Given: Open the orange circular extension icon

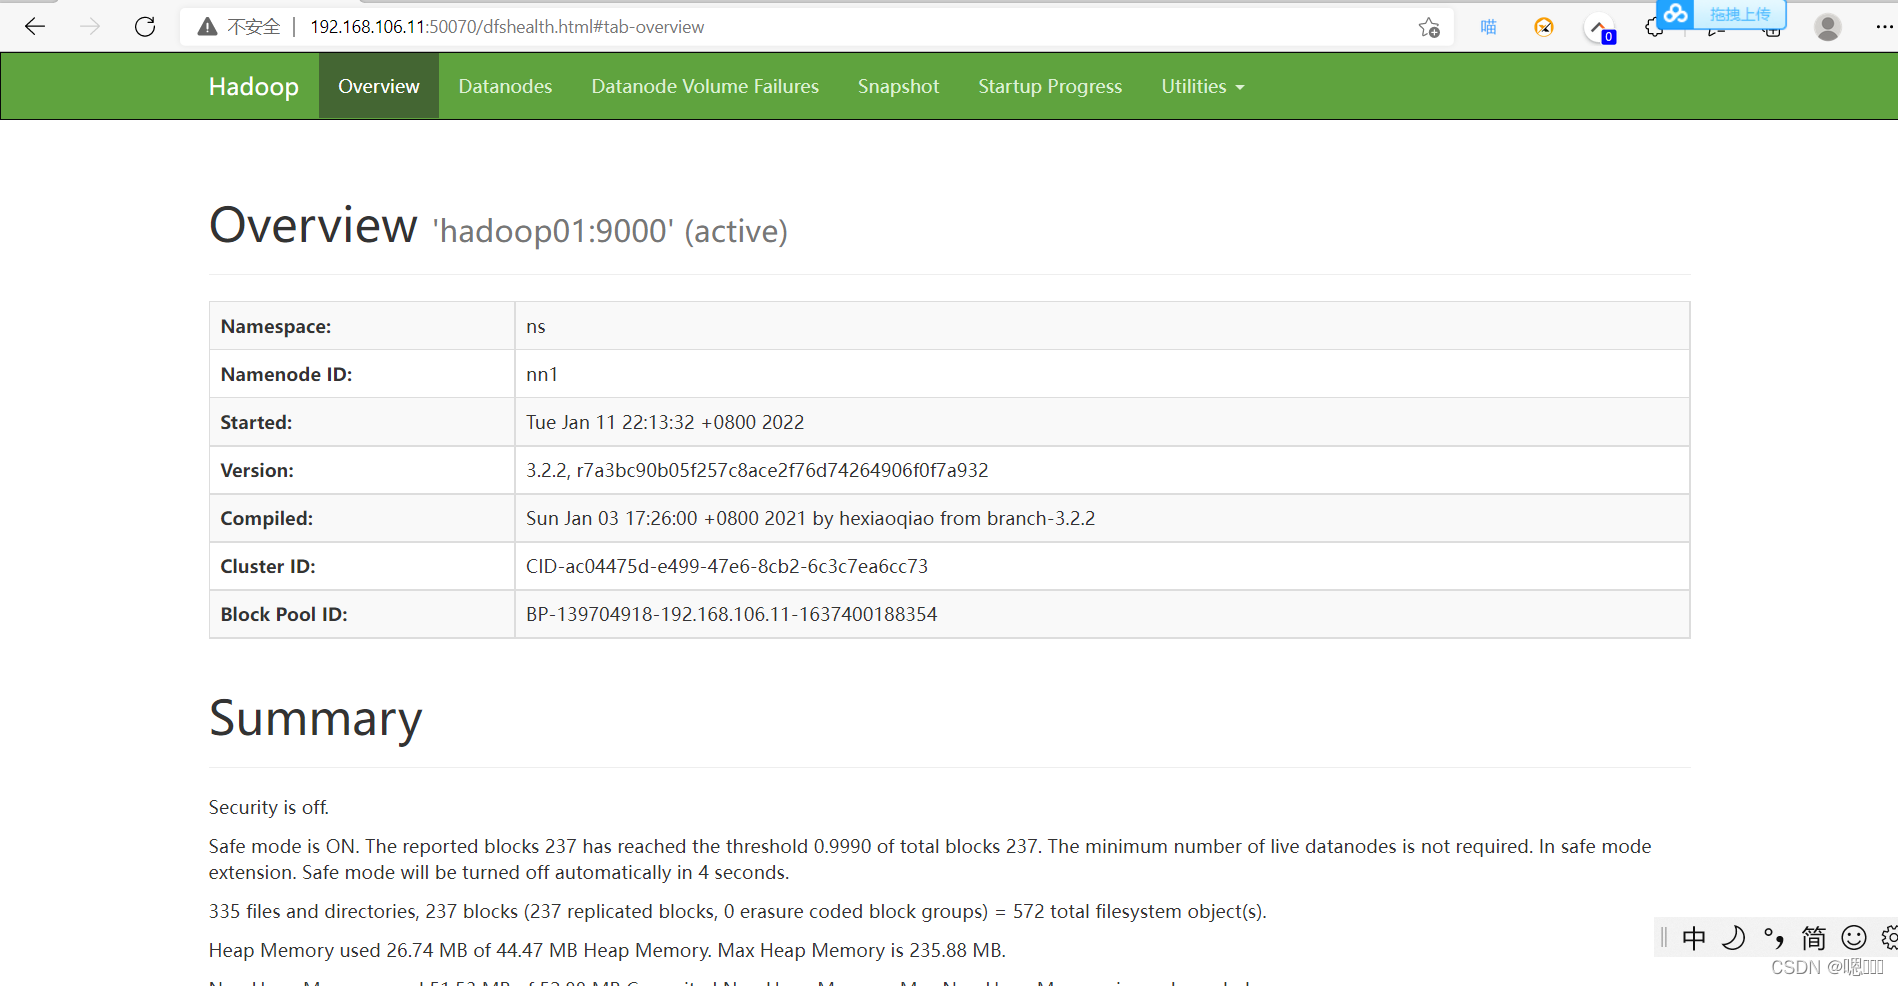Looking at the screenshot, I should (x=1544, y=27).
